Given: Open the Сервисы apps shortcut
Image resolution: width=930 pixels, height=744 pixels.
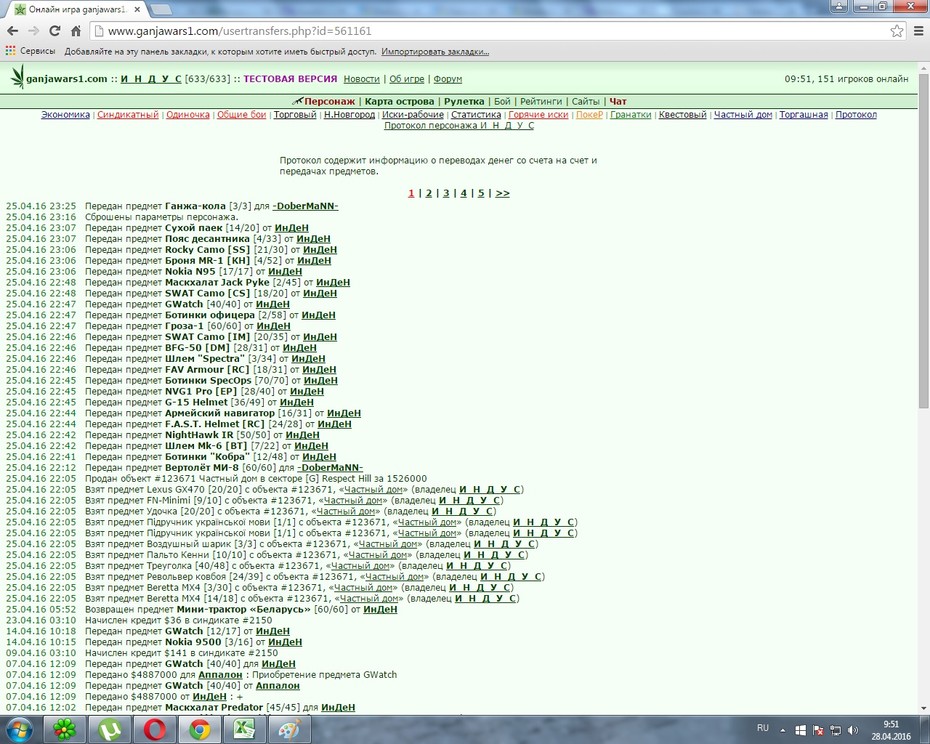Looking at the screenshot, I should click(x=30, y=51).
